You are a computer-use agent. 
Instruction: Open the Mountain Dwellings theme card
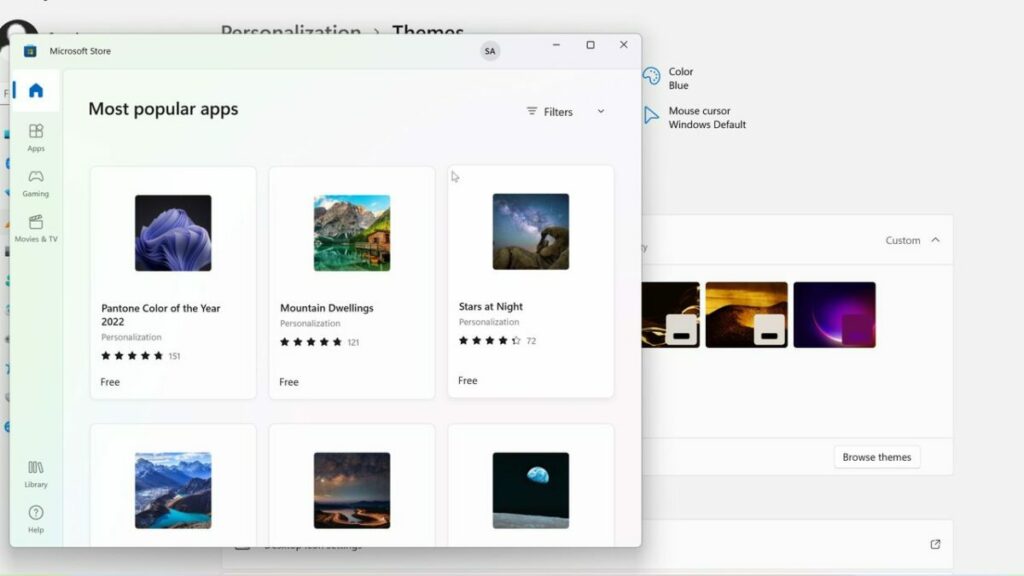tap(352, 283)
